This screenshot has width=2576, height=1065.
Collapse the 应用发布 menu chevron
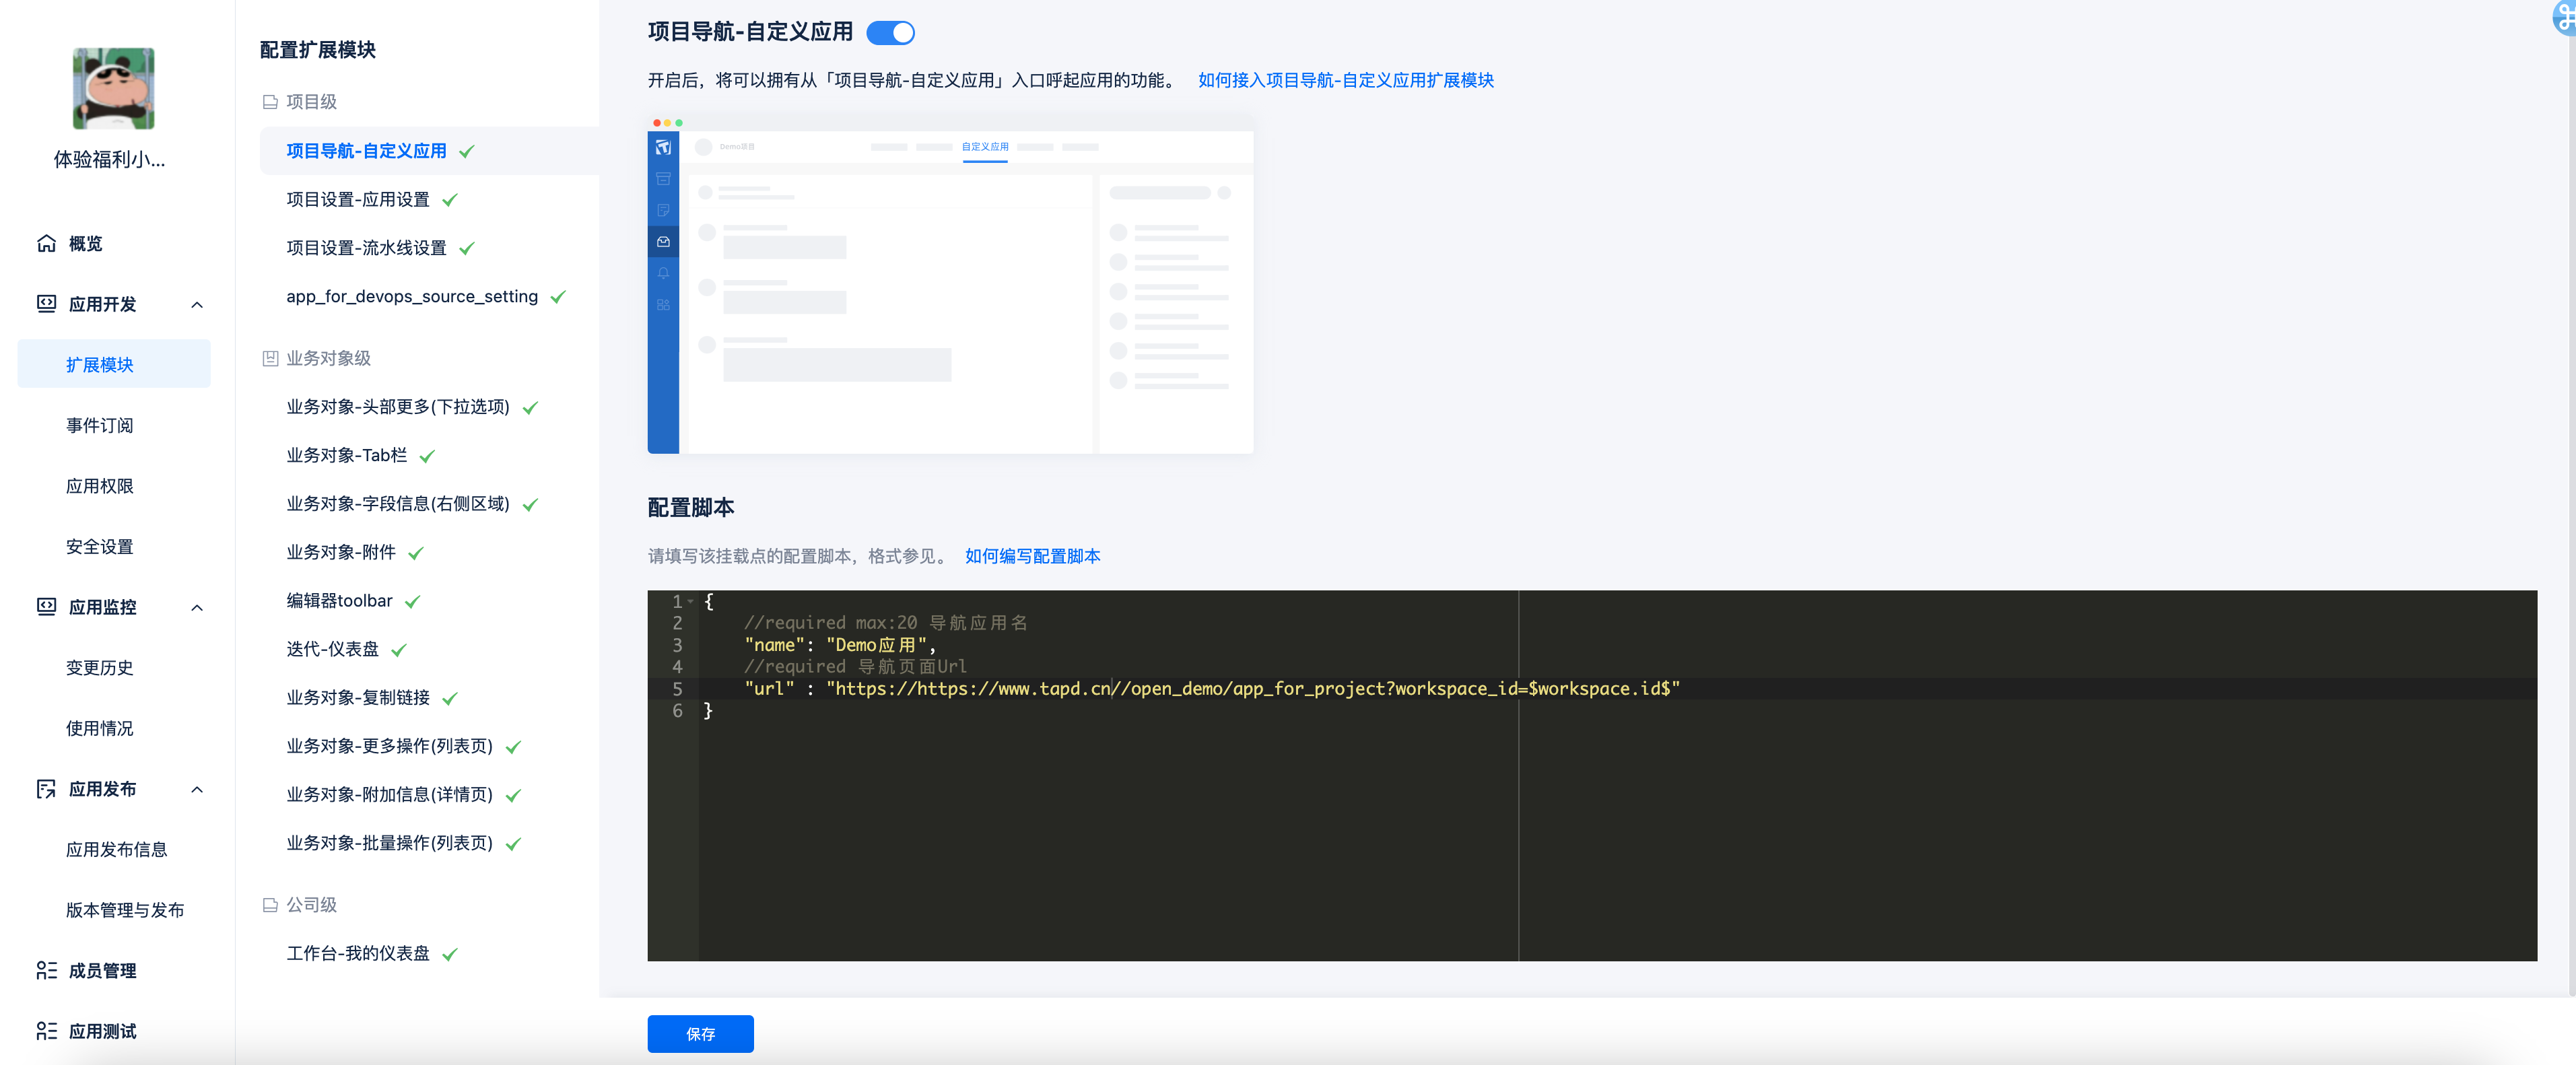point(197,789)
